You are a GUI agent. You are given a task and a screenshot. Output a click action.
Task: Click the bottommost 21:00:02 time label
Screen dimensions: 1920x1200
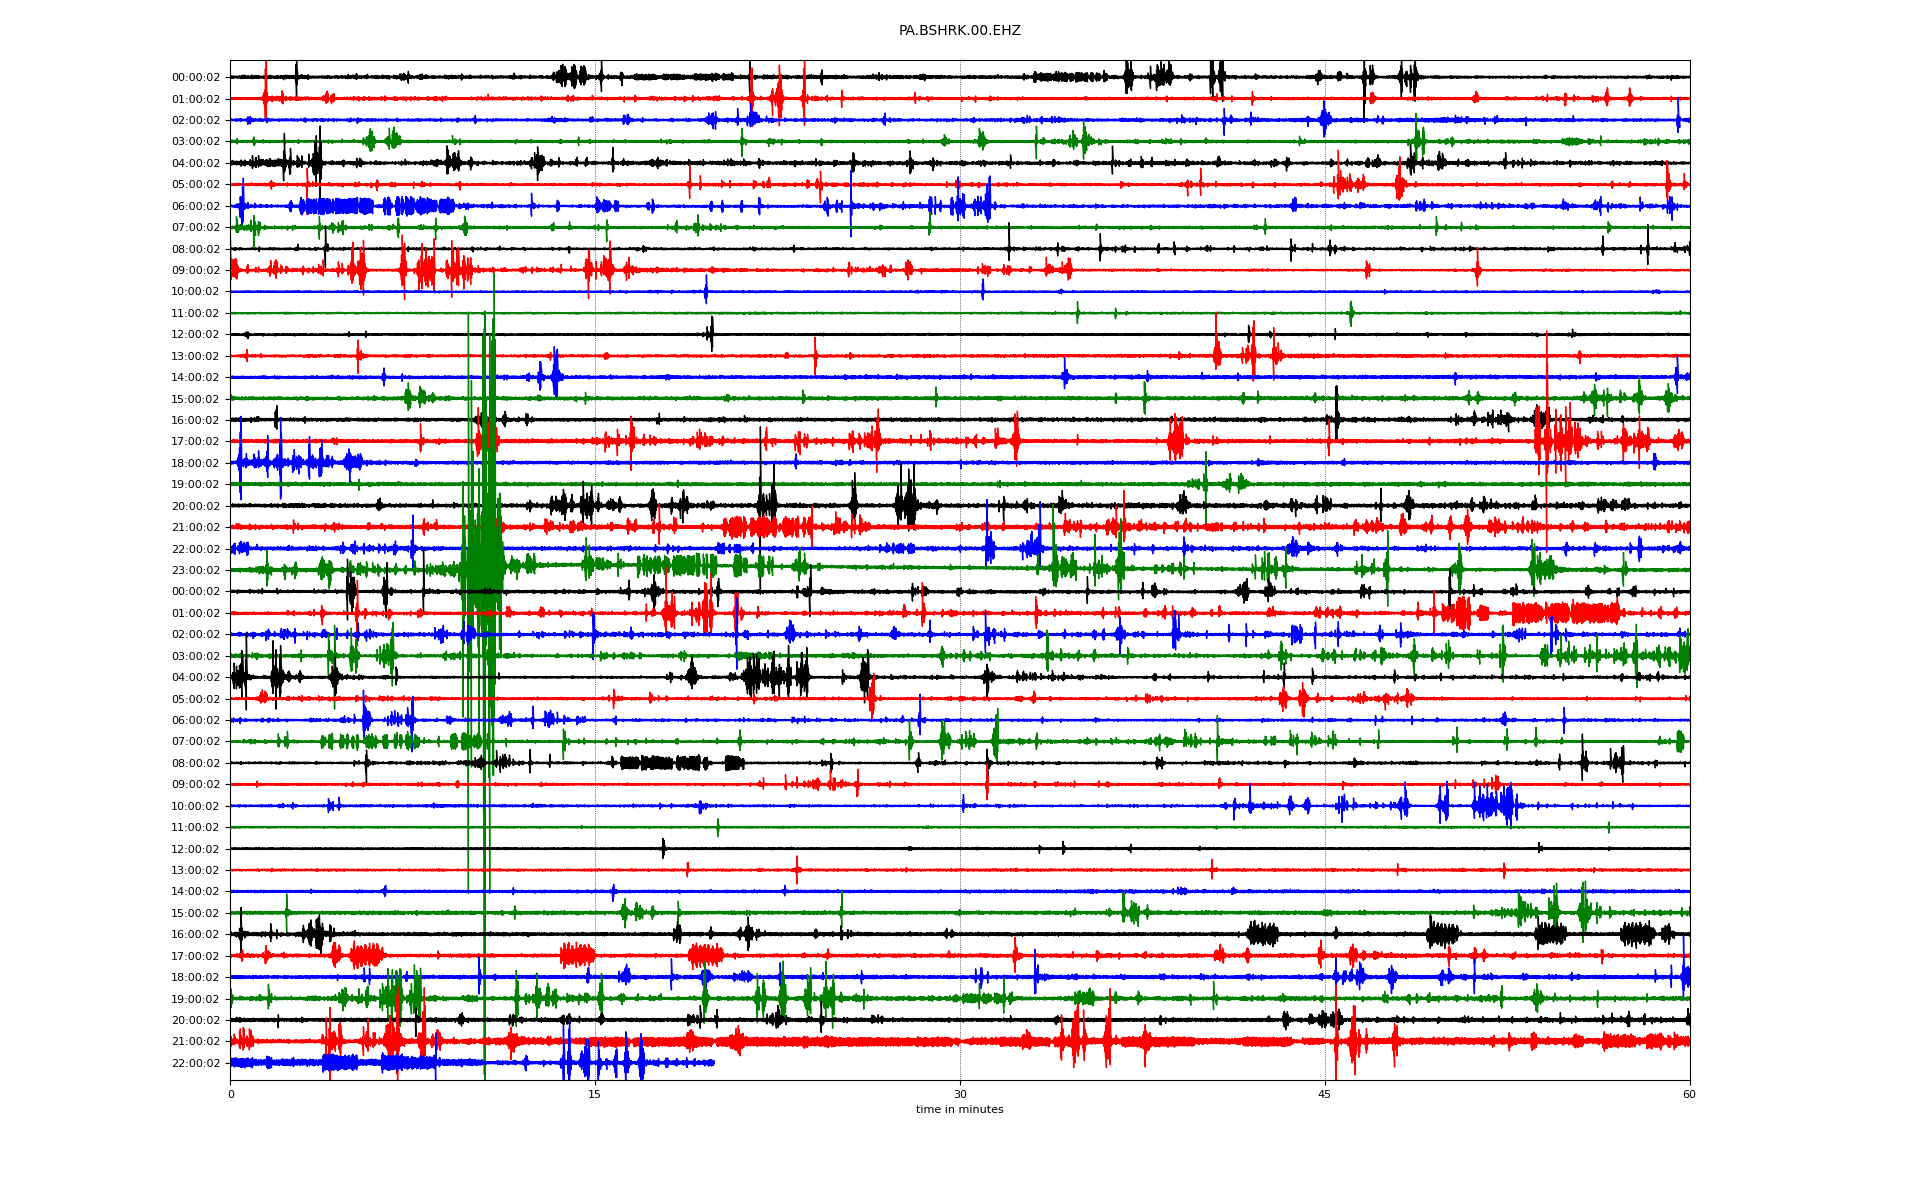195,1041
